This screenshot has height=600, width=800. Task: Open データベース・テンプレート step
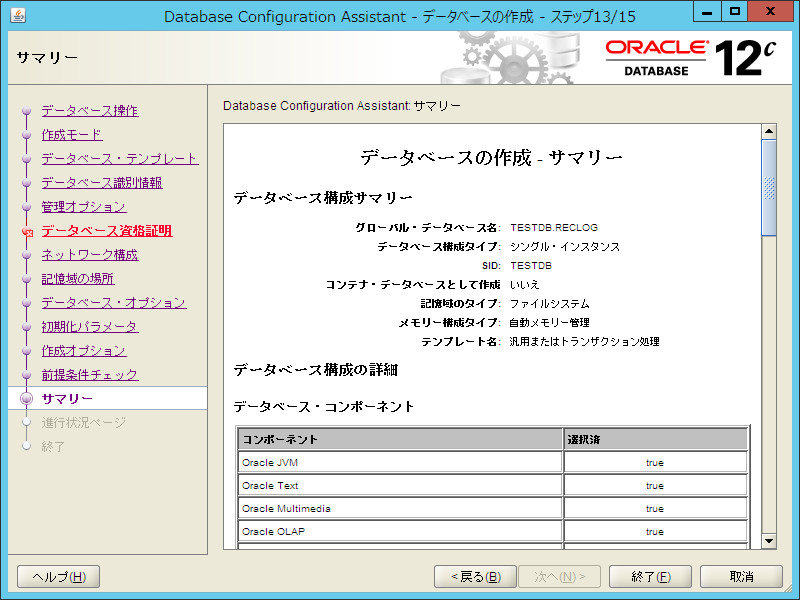tap(120, 159)
